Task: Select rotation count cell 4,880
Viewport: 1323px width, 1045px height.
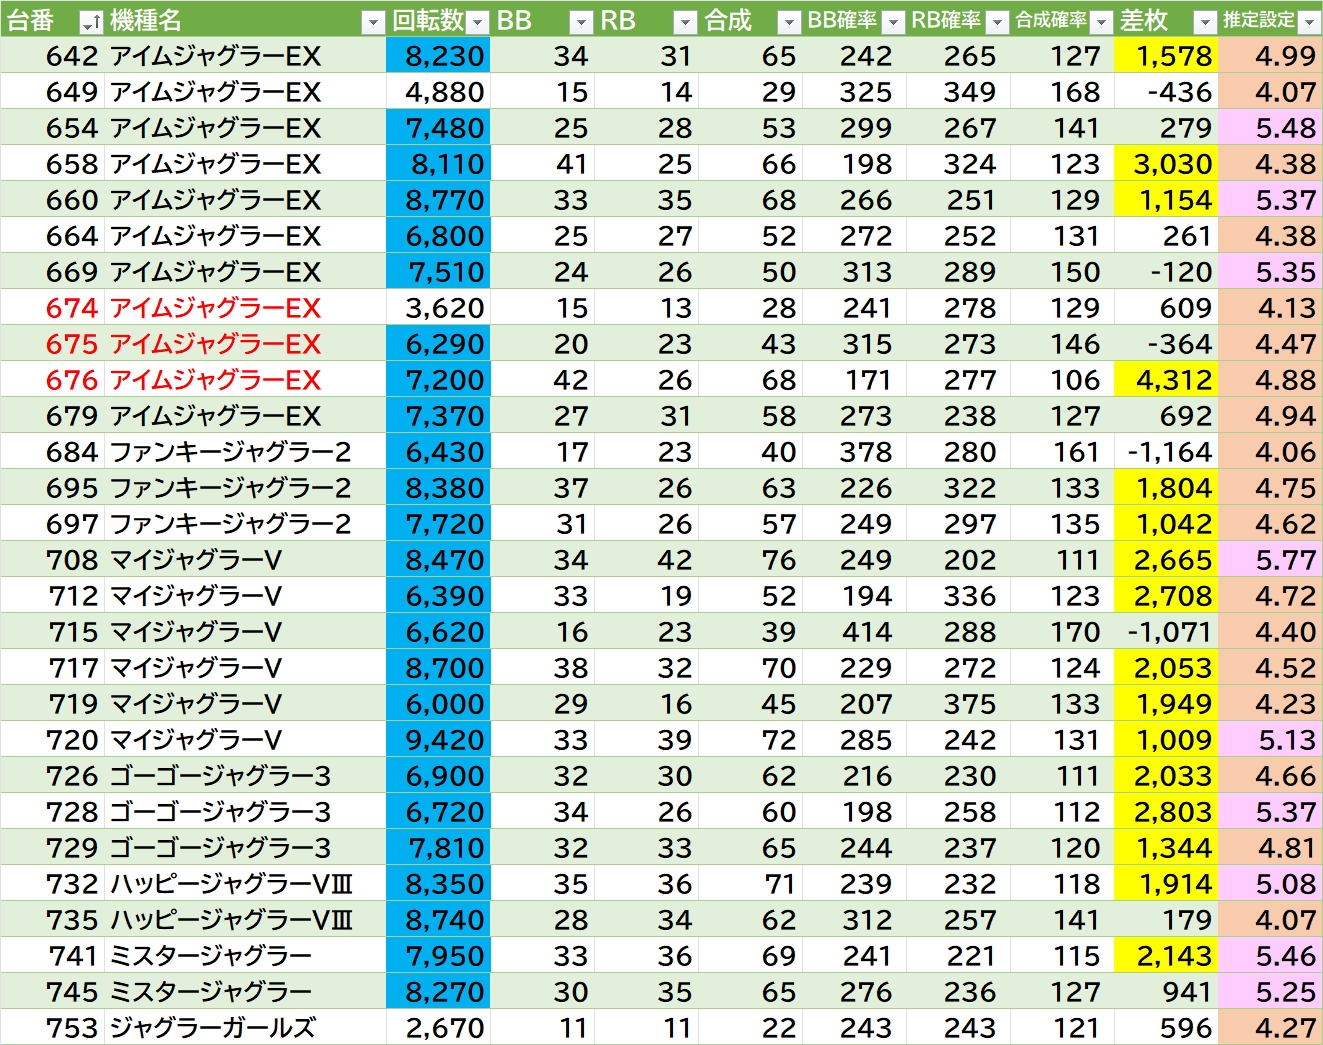Action: 438,92
